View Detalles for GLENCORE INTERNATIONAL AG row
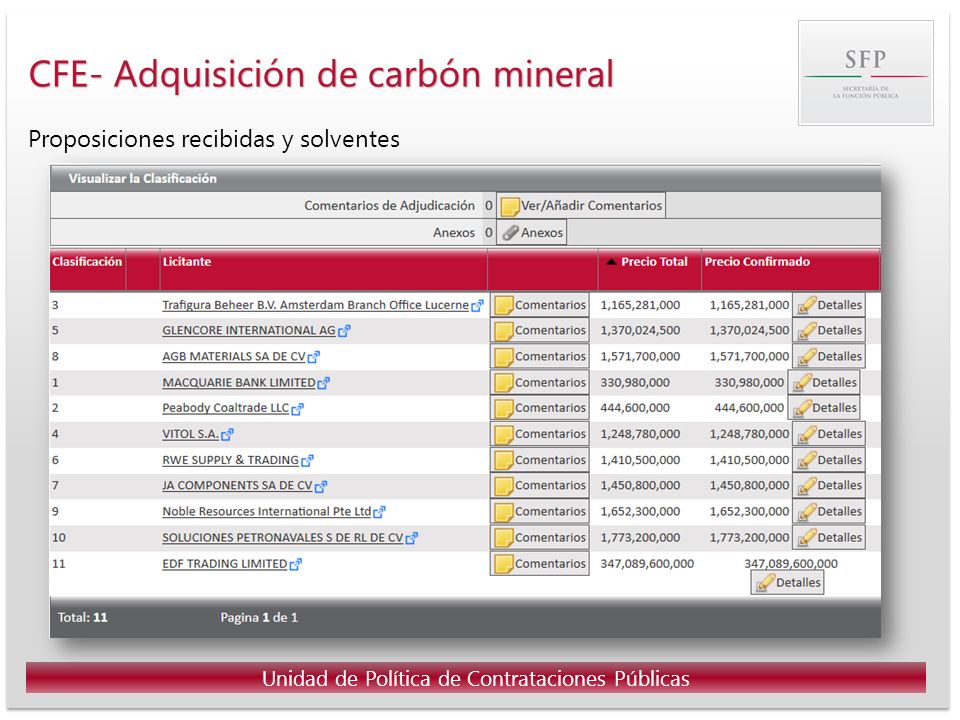 coord(829,331)
